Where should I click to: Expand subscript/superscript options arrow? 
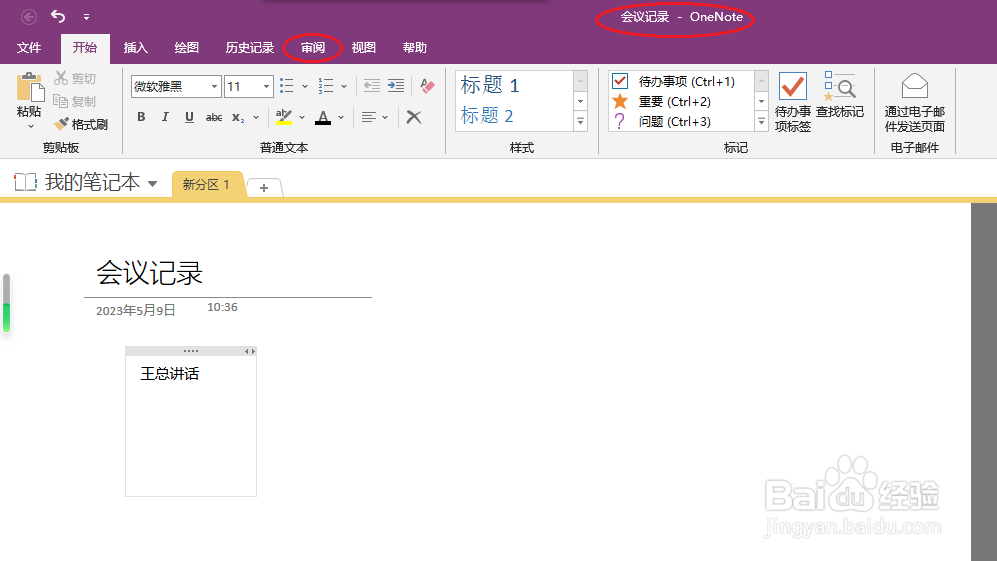point(256,118)
